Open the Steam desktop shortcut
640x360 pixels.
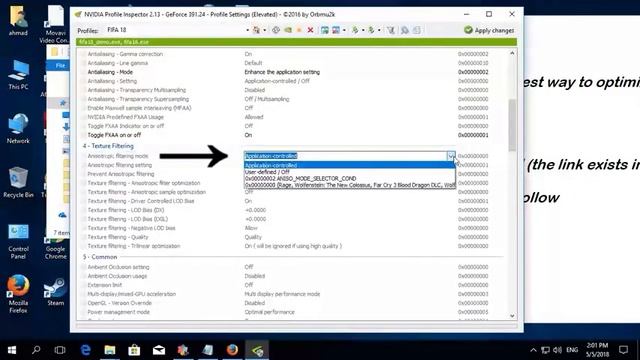pos(56,292)
